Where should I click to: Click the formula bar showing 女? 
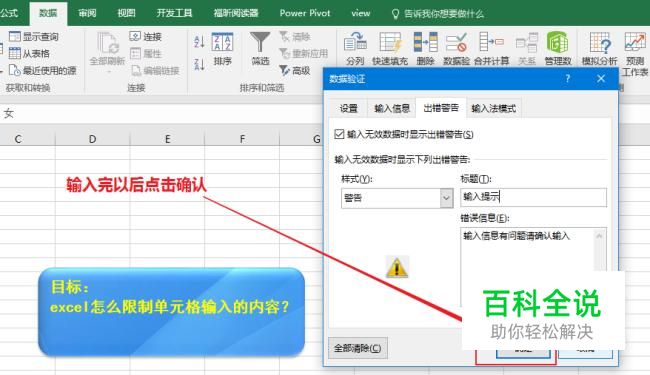[x=162, y=113]
